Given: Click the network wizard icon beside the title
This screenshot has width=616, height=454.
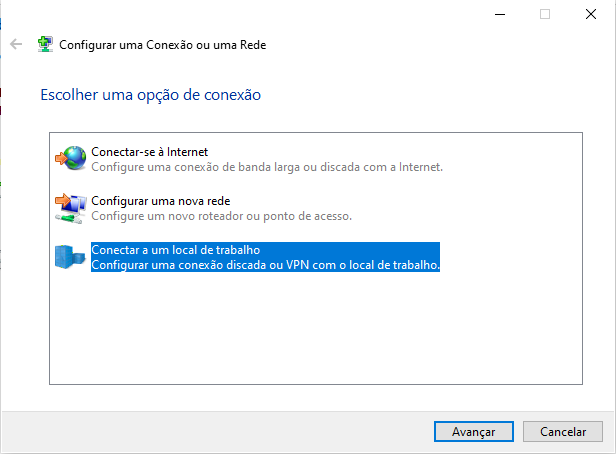Looking at the screenshot, I should [45, 44].
